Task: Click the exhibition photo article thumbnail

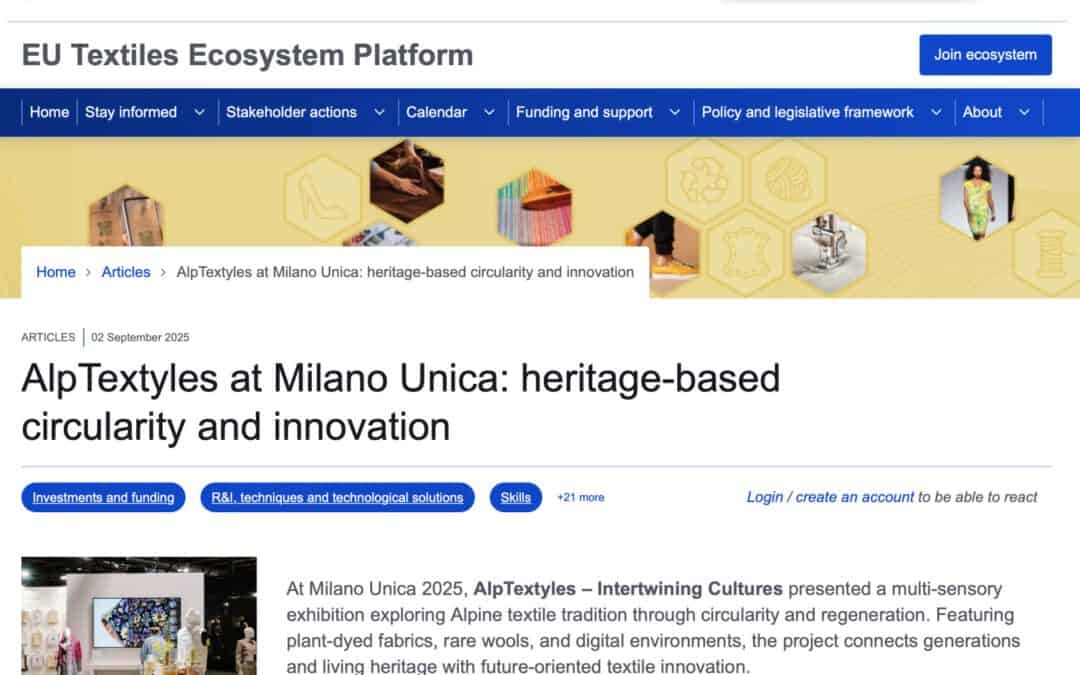Action: (139, 620)
